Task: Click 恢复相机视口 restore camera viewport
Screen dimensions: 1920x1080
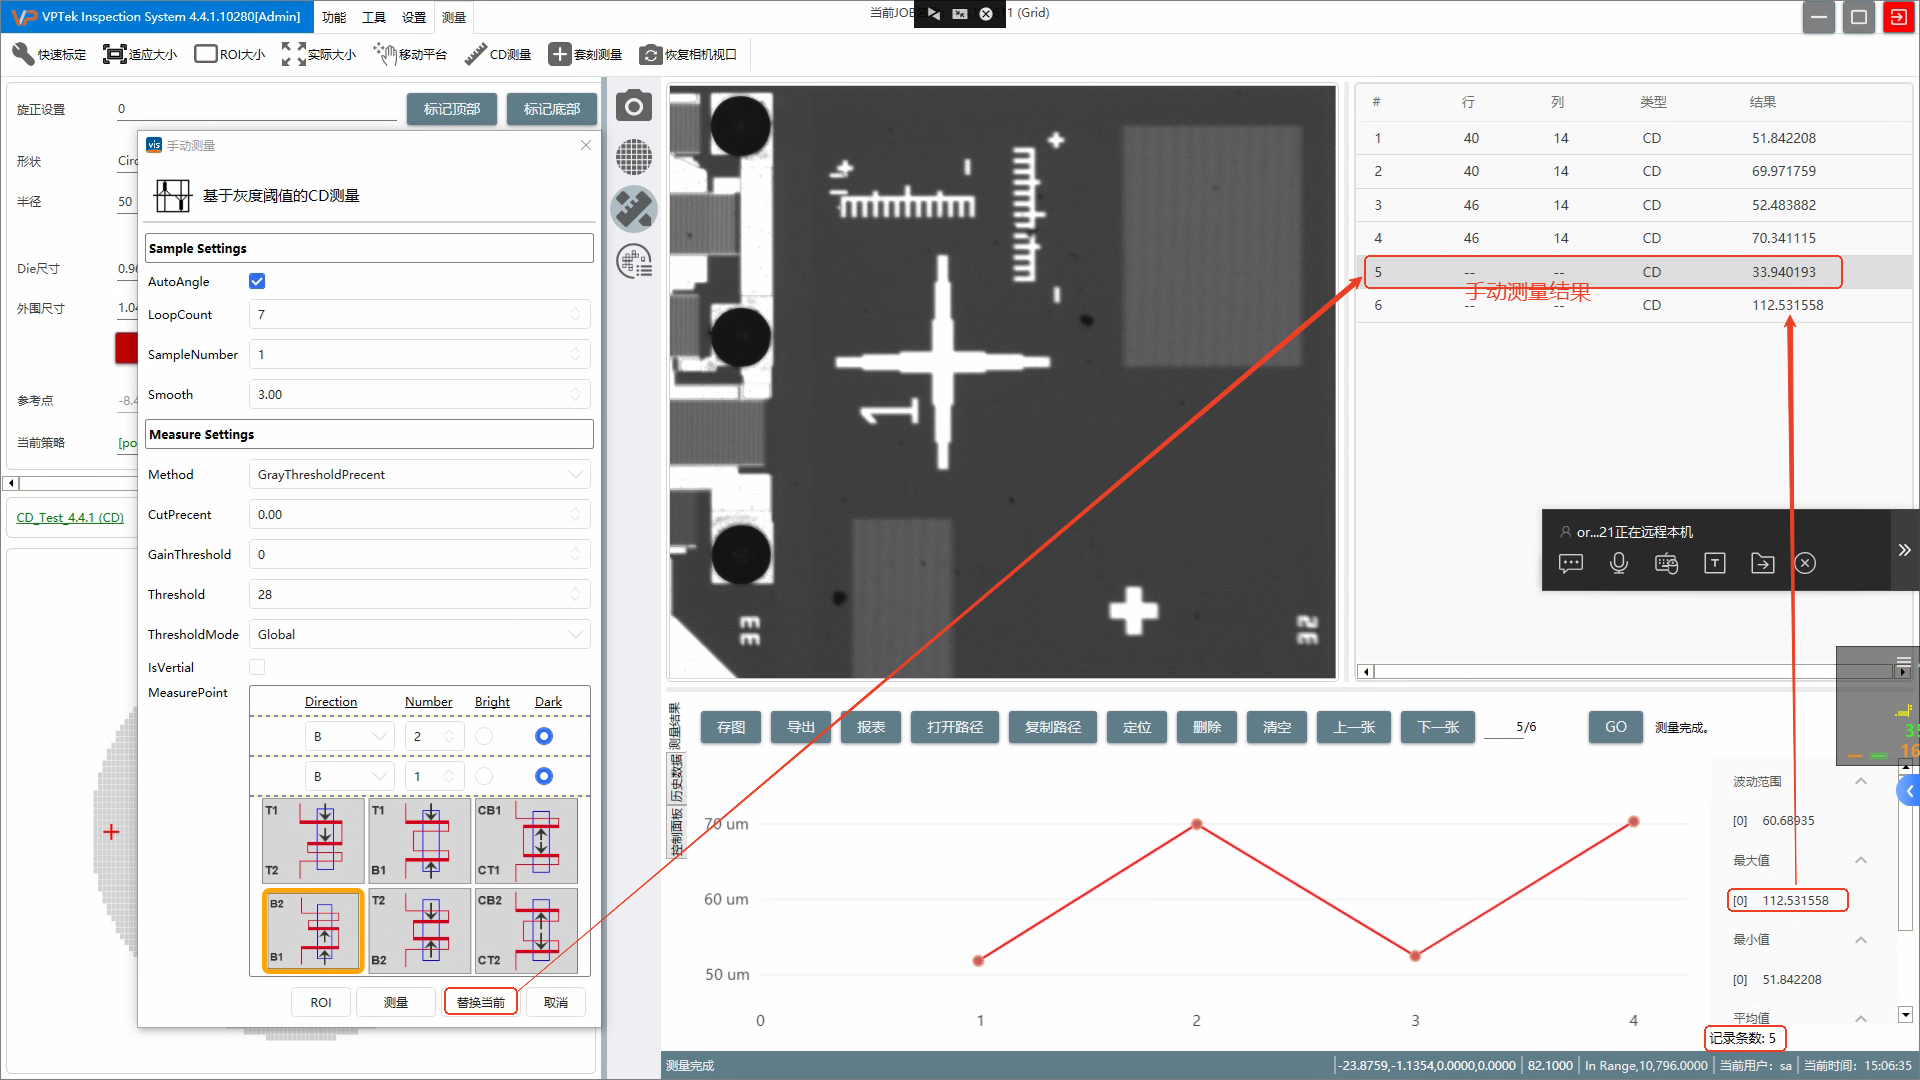Action: pyautogui.click(x=688, y=54)
